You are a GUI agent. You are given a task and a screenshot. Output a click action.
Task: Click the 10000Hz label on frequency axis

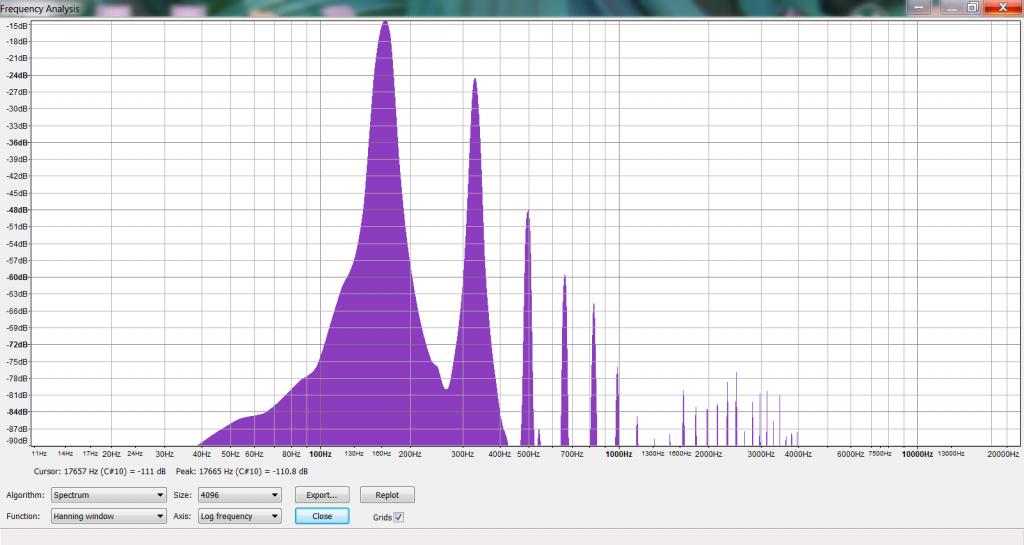click(917, 454)
